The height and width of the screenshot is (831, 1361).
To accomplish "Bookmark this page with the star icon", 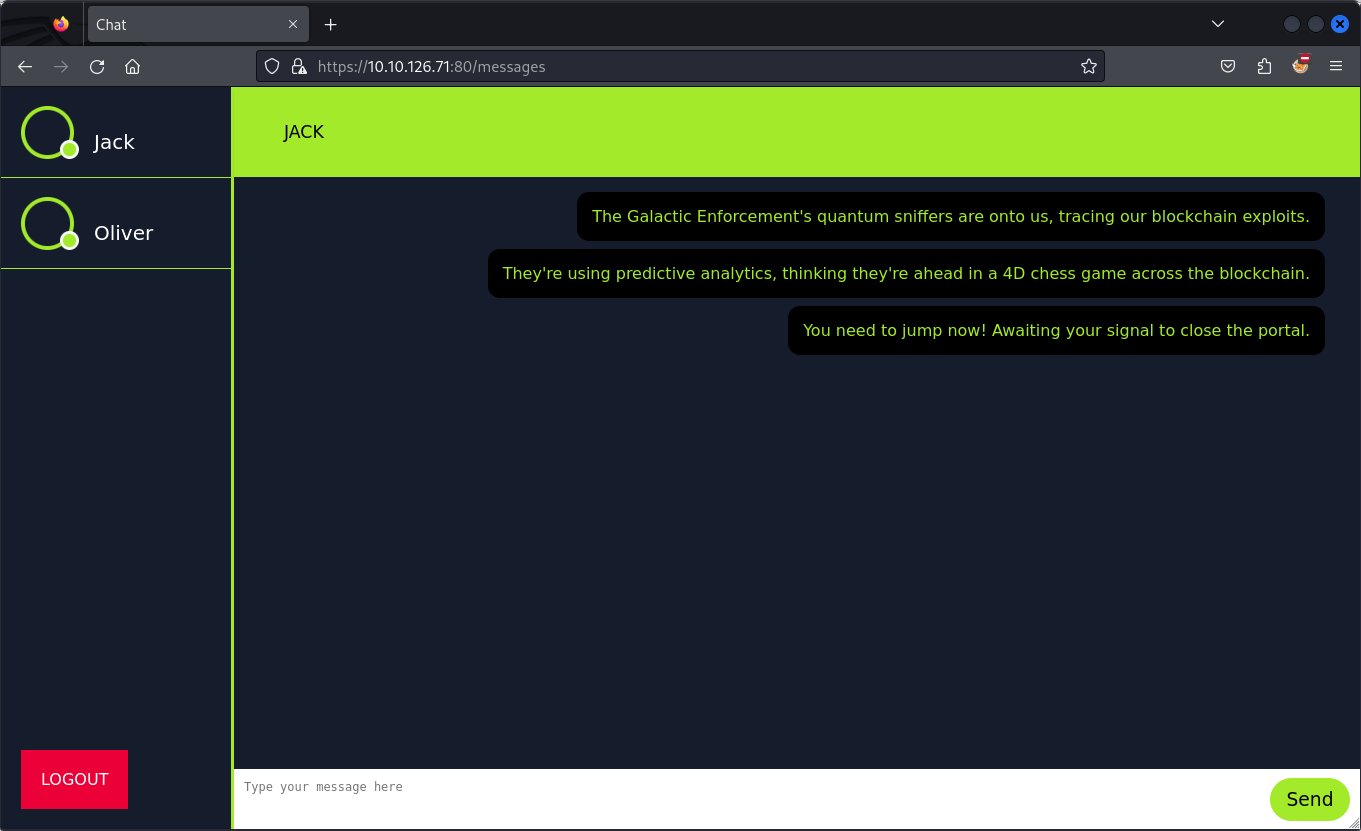I will click(1089, 67).
